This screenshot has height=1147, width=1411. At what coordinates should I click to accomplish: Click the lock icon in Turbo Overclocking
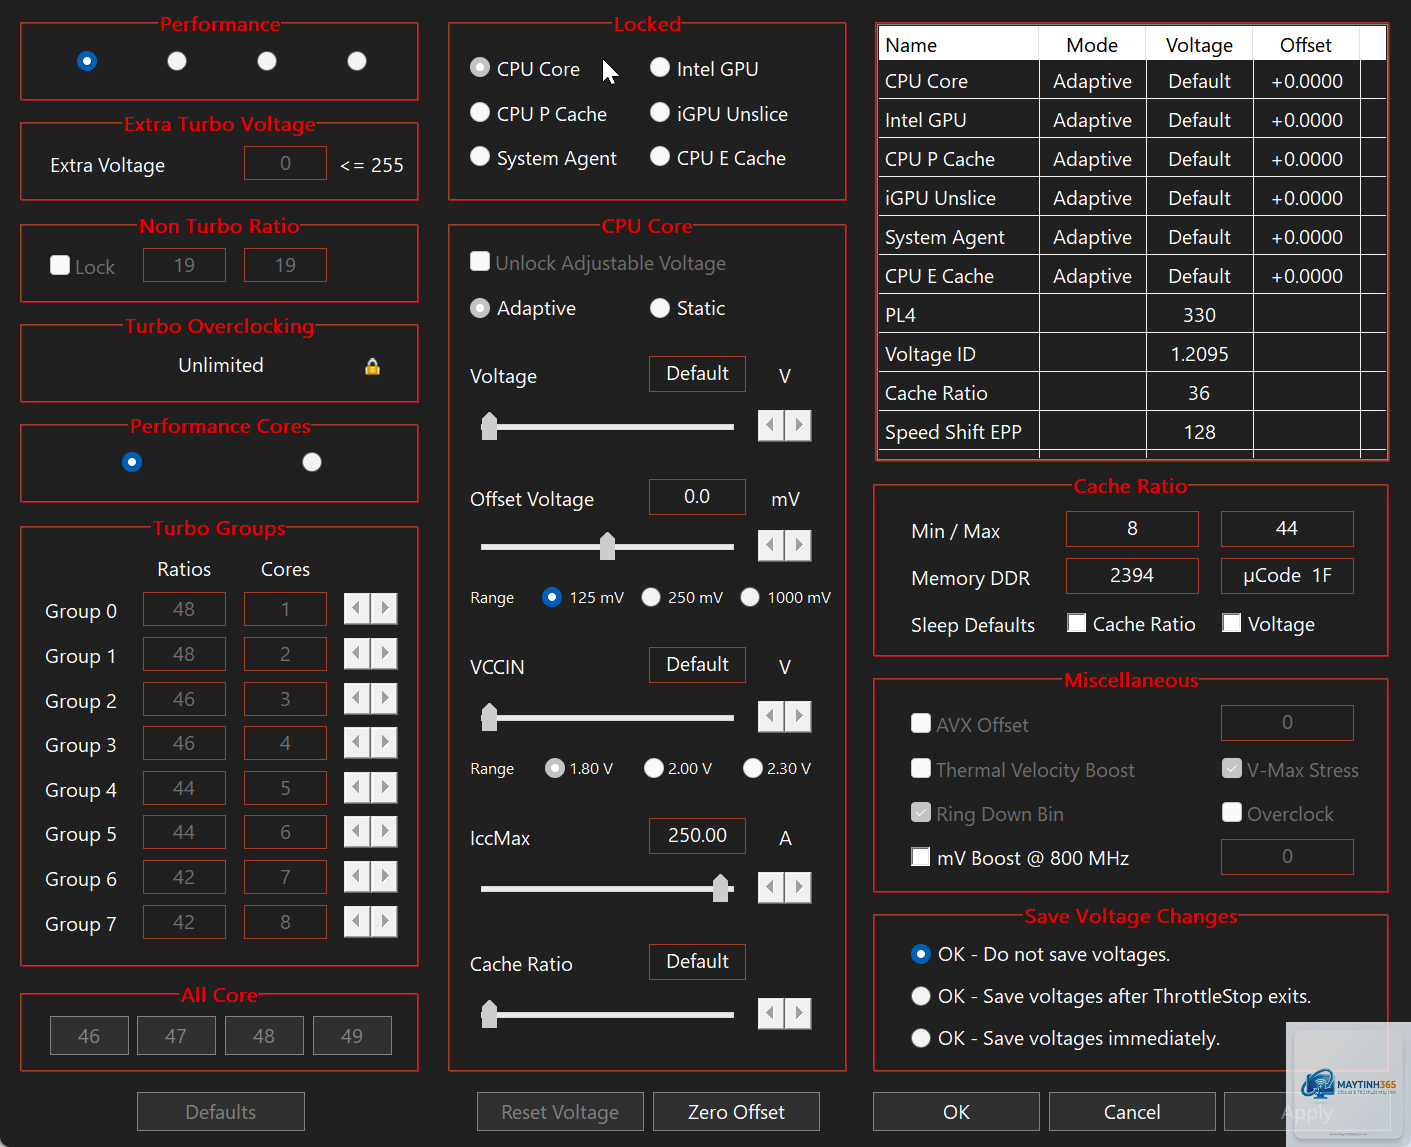372,366
